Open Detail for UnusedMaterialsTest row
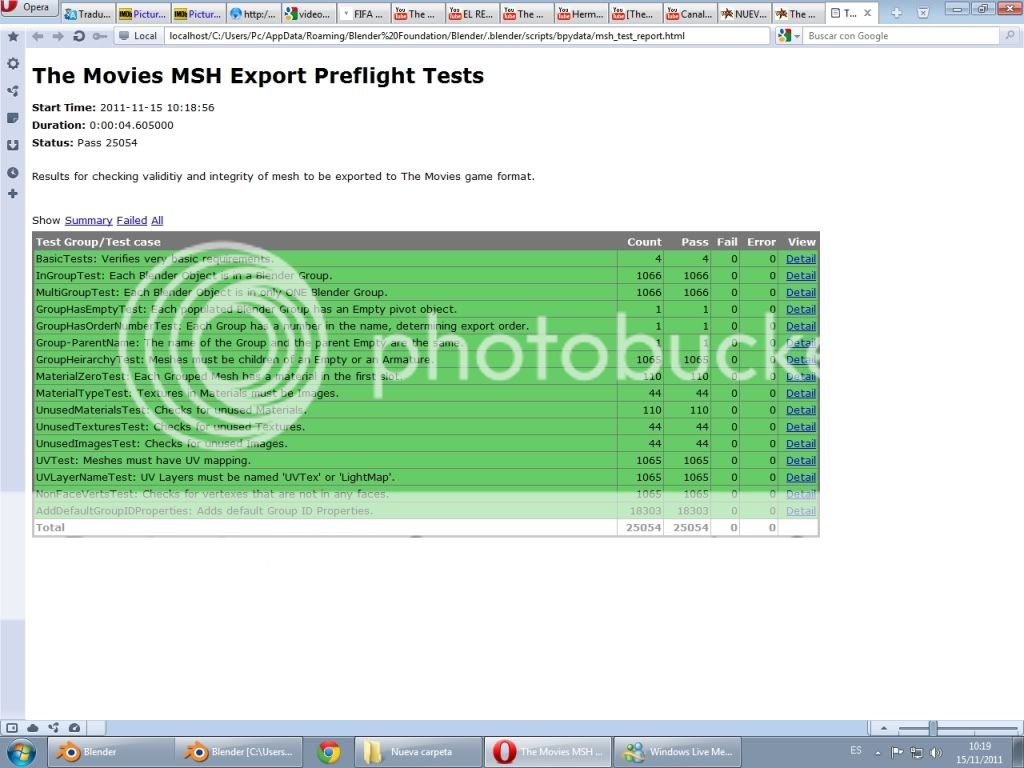 click(x=801, y=410)
